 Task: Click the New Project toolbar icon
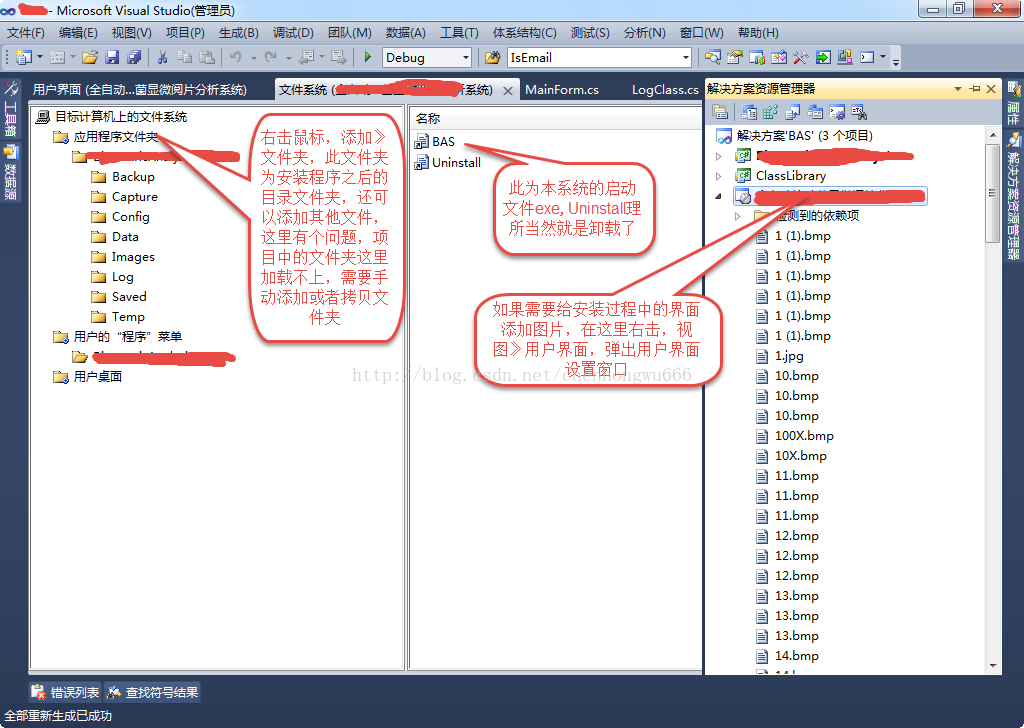click(24, 57)
